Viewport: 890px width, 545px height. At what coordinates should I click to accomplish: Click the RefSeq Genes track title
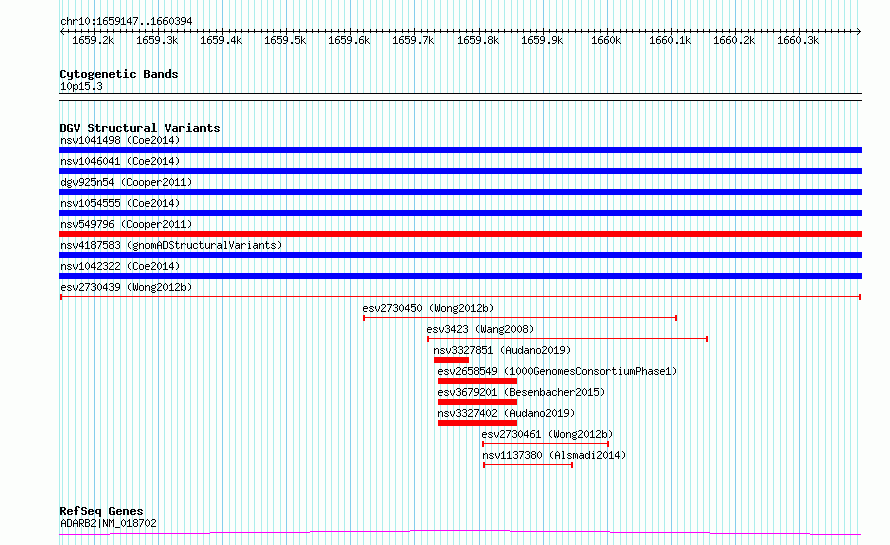pyautogui.click(x=101, y=511)
